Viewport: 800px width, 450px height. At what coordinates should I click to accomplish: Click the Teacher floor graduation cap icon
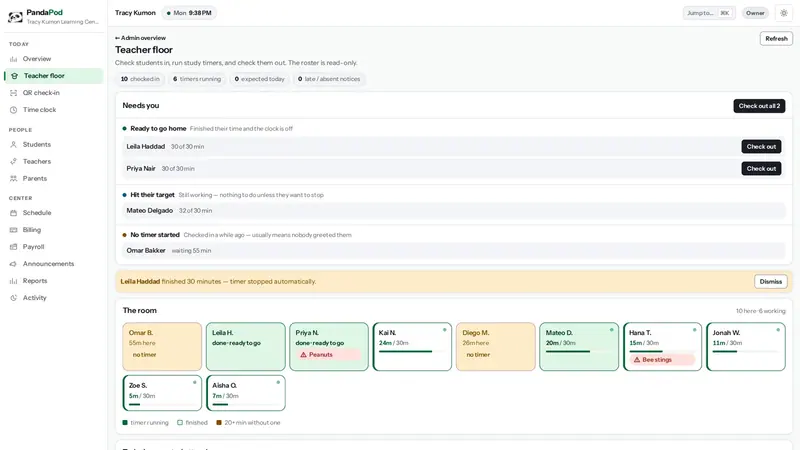14,76
